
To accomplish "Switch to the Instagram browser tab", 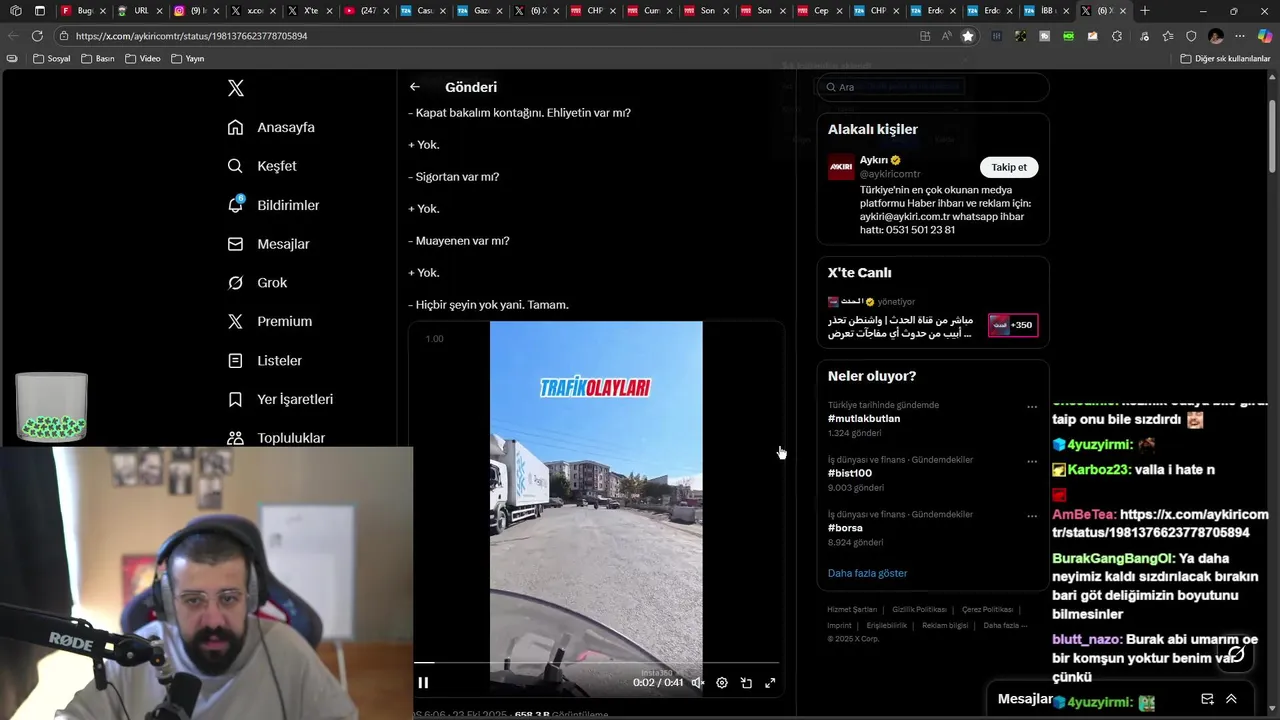I will [197, 11].
